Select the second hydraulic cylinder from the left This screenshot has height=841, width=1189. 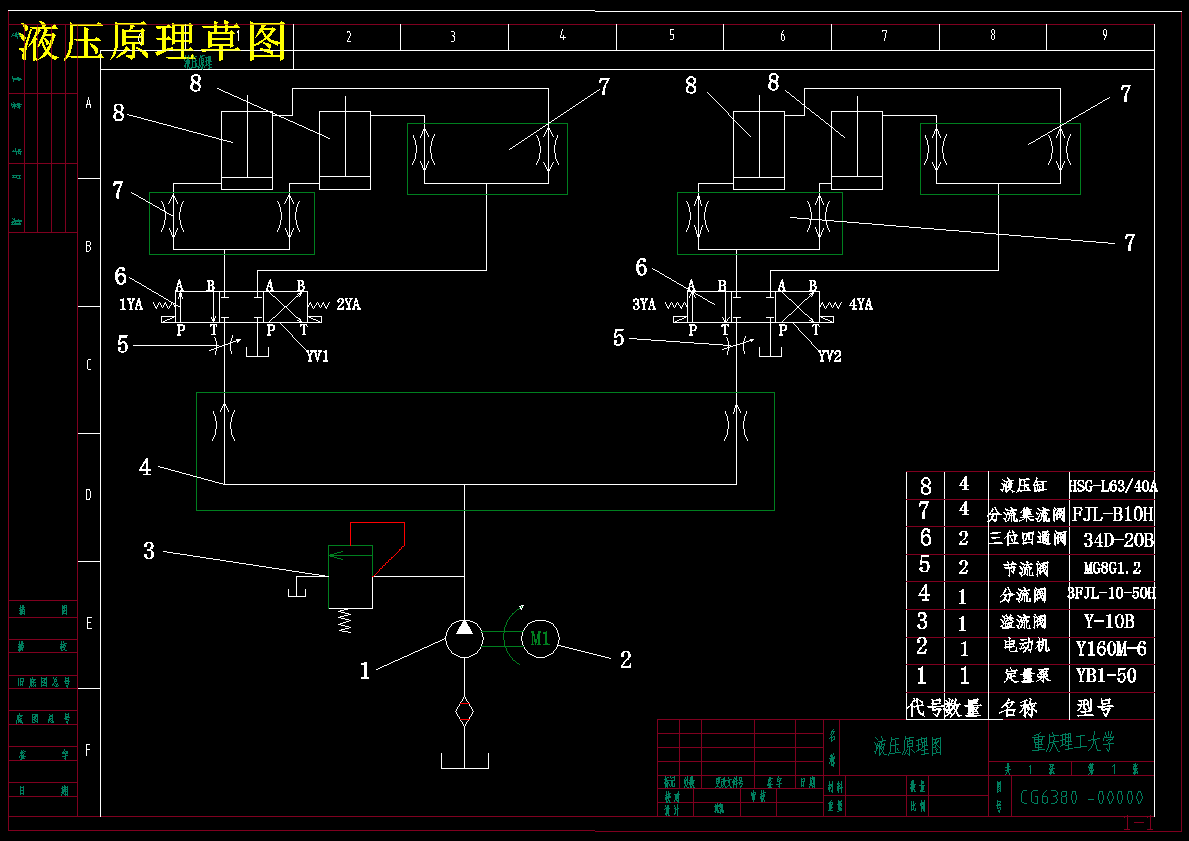tap(345, 150)
